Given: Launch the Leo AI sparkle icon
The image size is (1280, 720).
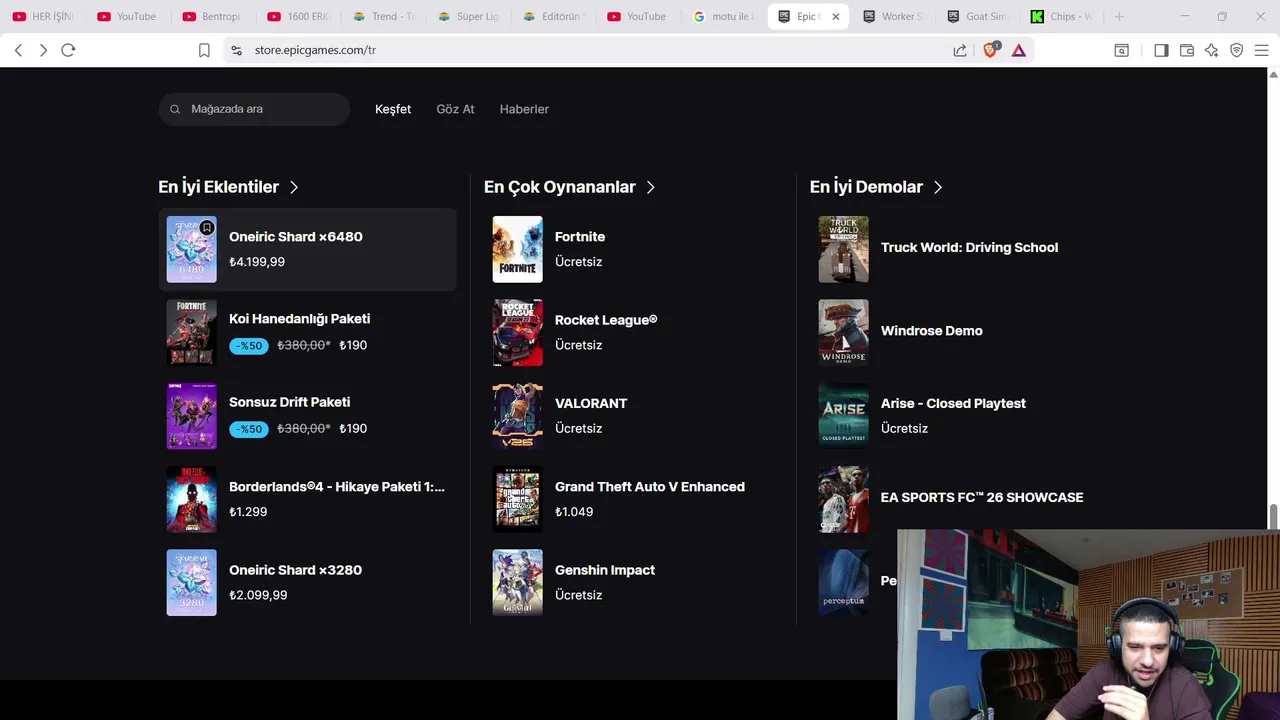Looking at the screenshot, I should (x=1212, y=50).
